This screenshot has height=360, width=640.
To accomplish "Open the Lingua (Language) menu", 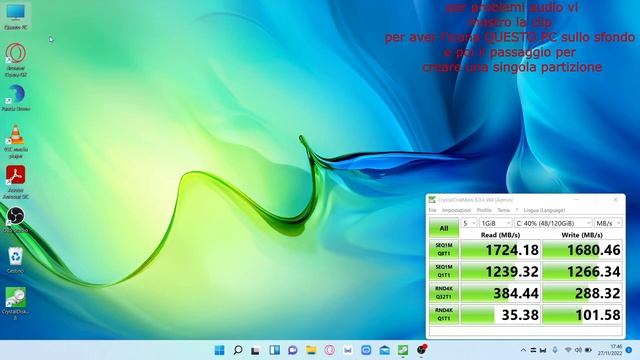I will (544, 210).
